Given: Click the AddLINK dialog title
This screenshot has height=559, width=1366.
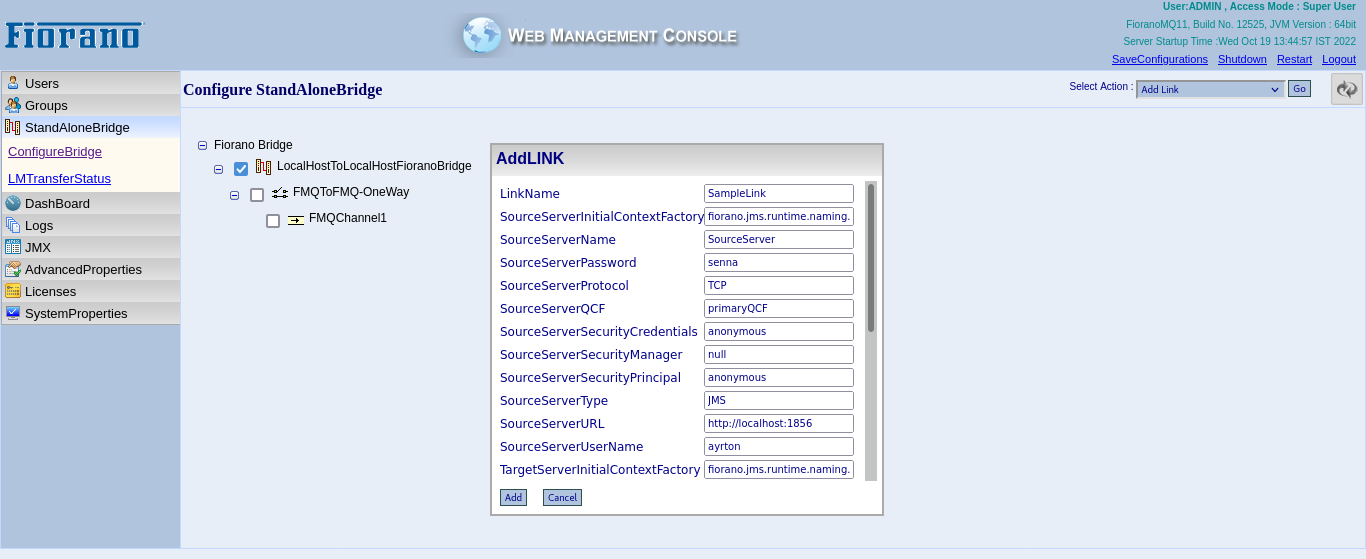Looking at the screenshot, I should coord(530,159).
